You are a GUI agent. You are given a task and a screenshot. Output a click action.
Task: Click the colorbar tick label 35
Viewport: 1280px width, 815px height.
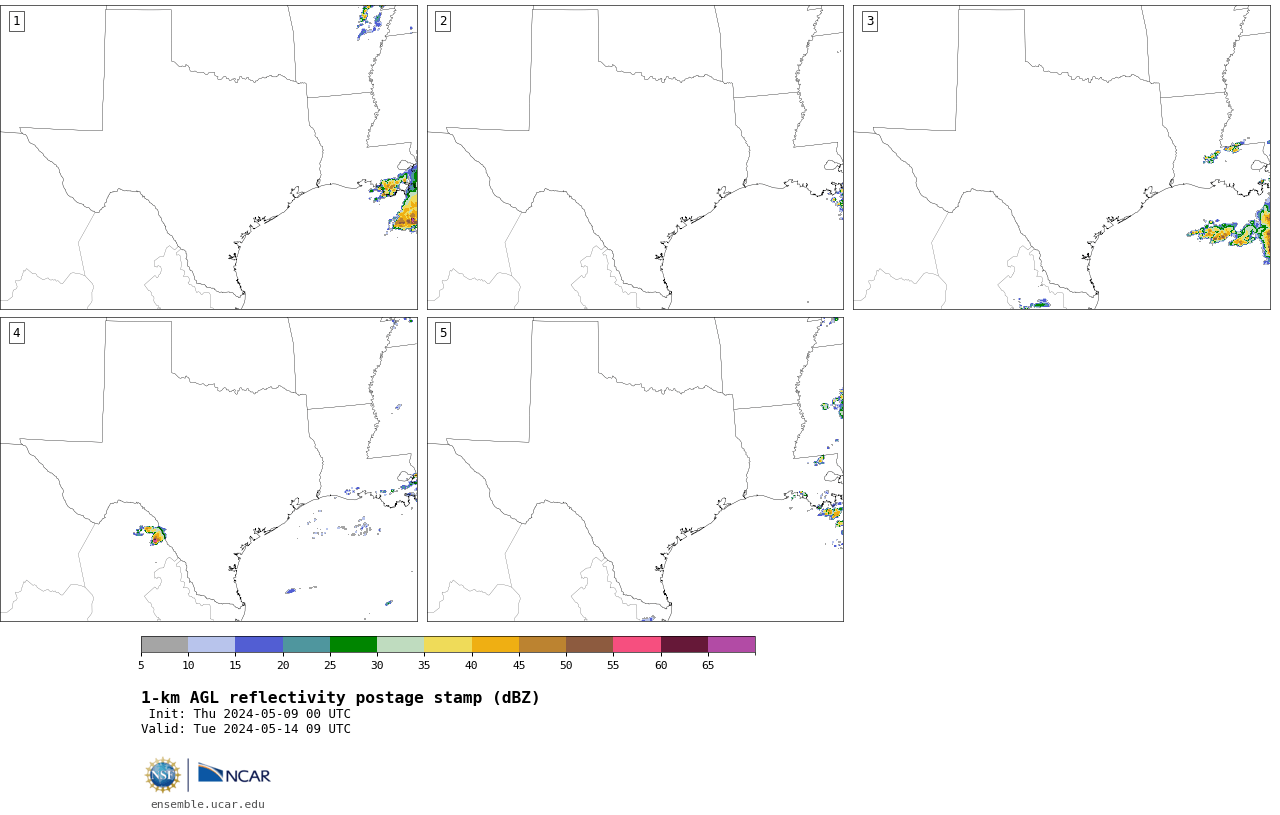coord(424,665)
